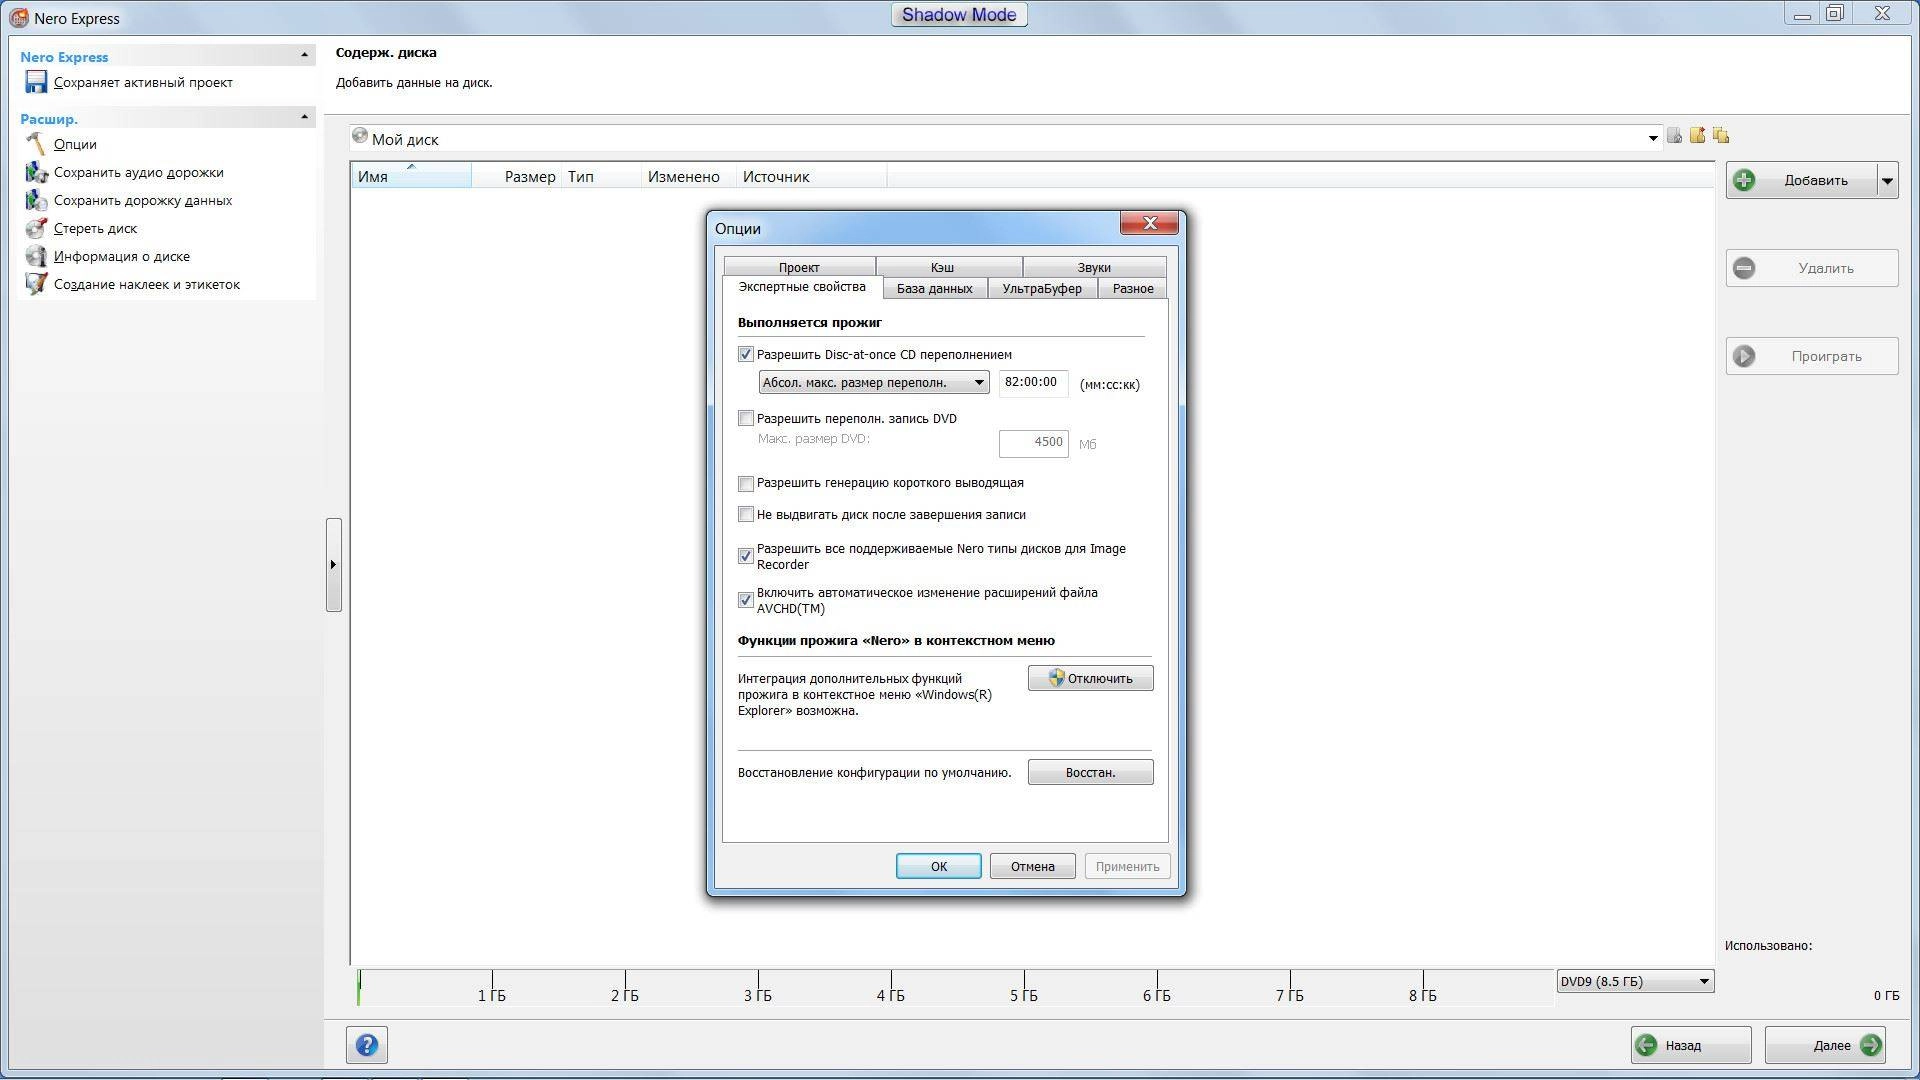Check Не выдвигать диск после завершения записи

tap(745, 514)
